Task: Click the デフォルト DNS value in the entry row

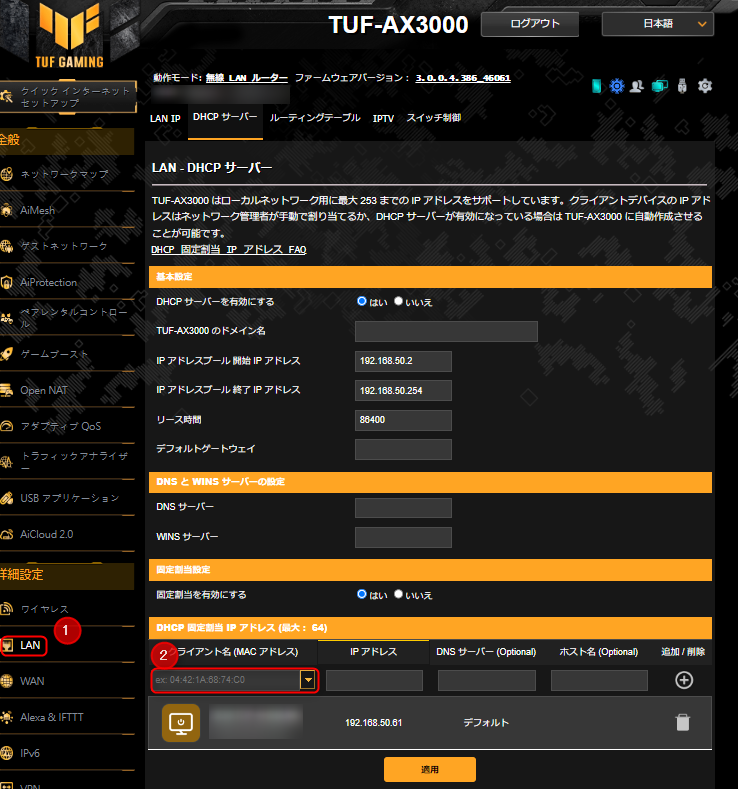Action: pos(486,723)
